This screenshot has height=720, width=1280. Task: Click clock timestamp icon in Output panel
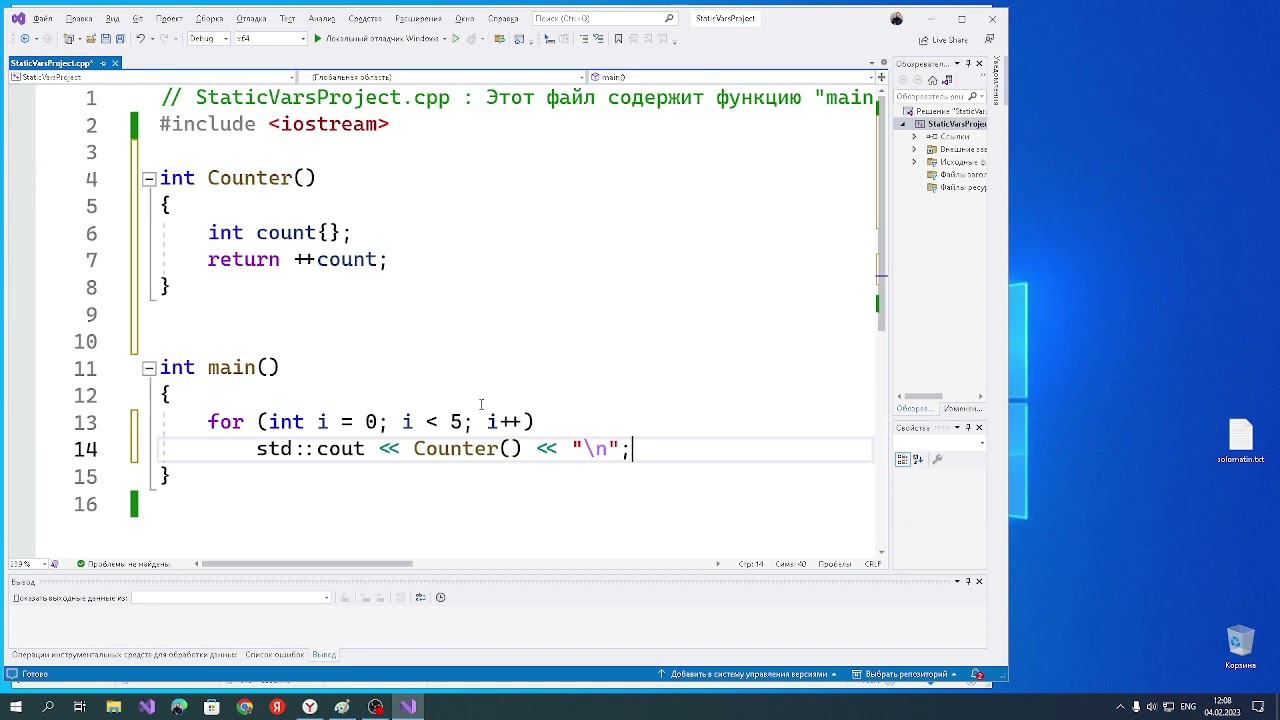441,598
